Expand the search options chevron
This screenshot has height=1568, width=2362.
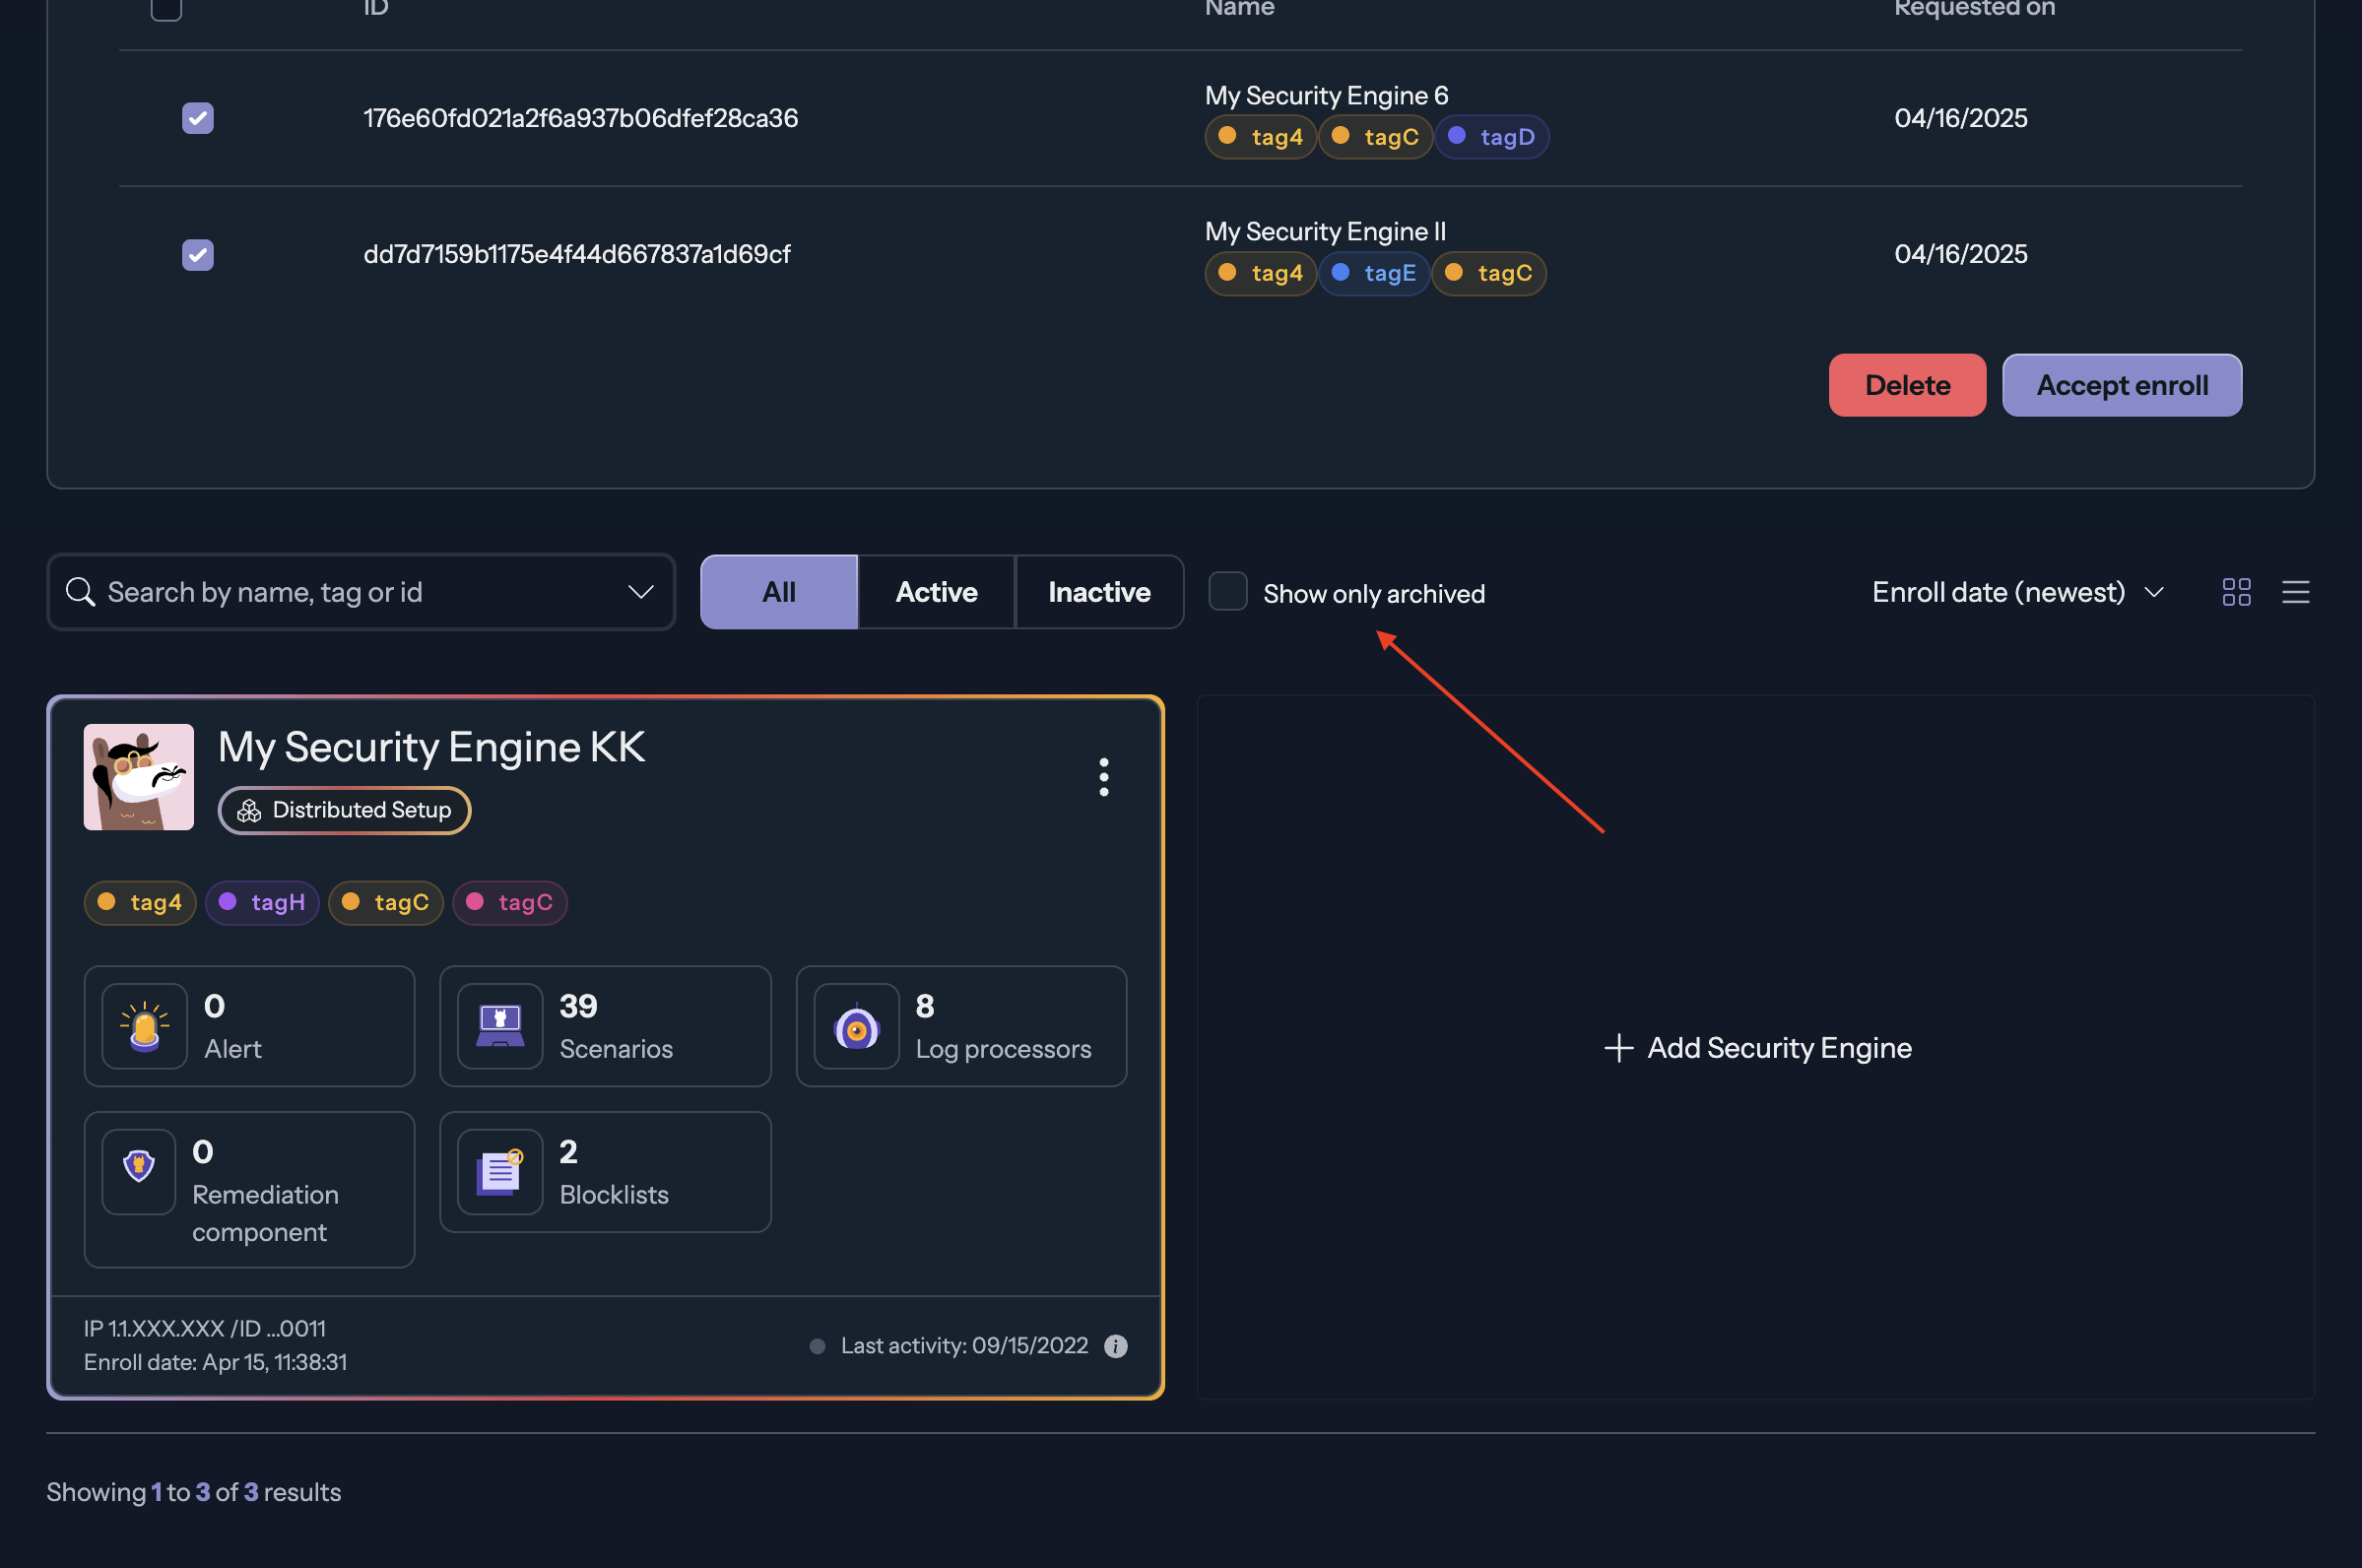tap(641, 591)
